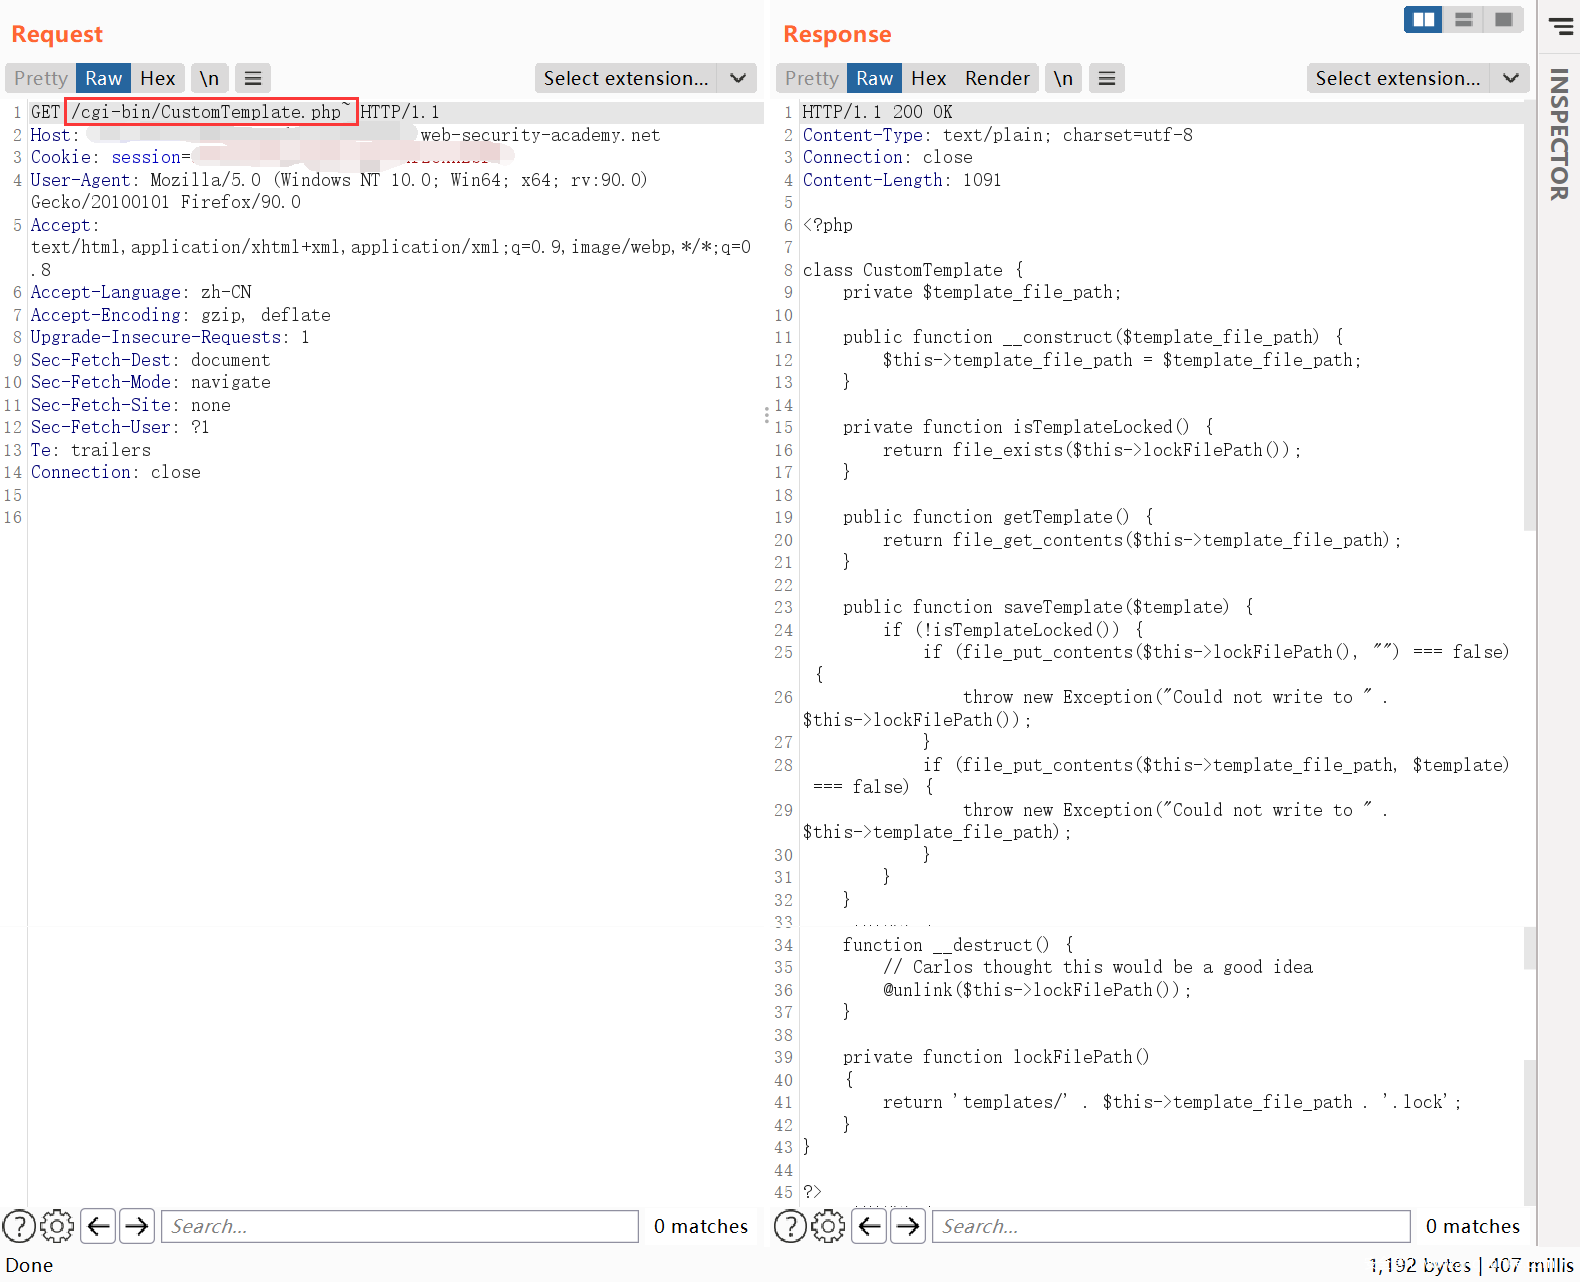Viewport: 1580px width, 1282px height.
Task: Go to previous match in Request search
Action: click(x=98, y=1225)
